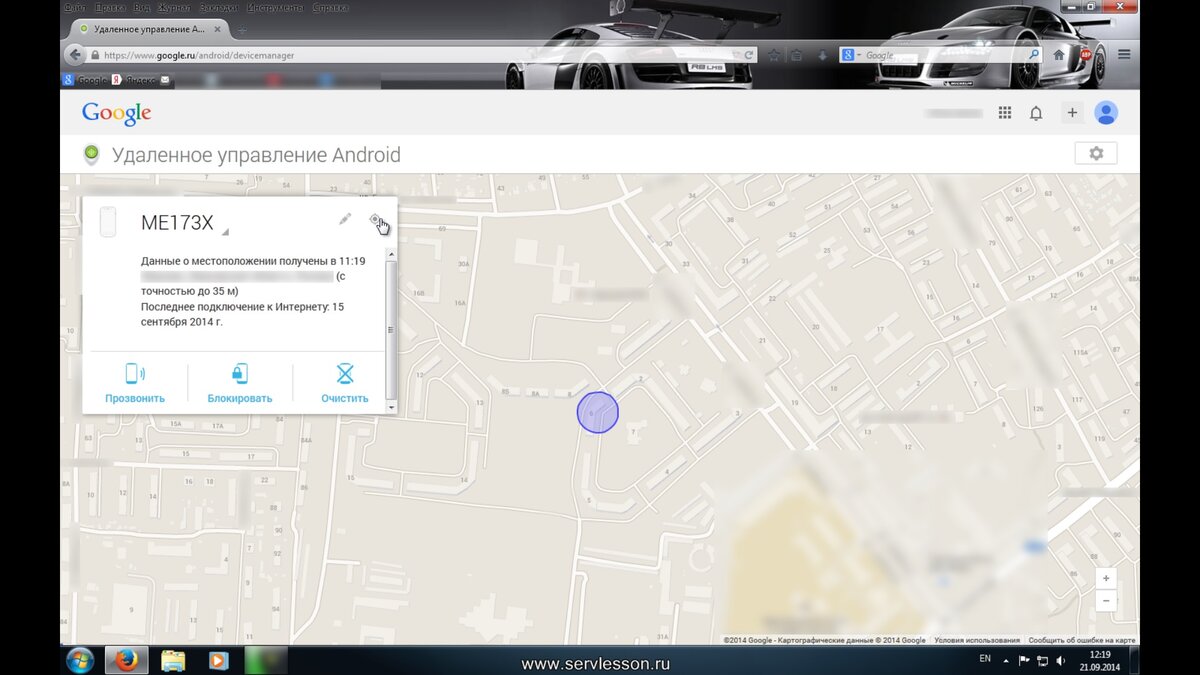1200x675 pixels.
Task: Open Google notifications bell
Action: [x=1036, y=113]
